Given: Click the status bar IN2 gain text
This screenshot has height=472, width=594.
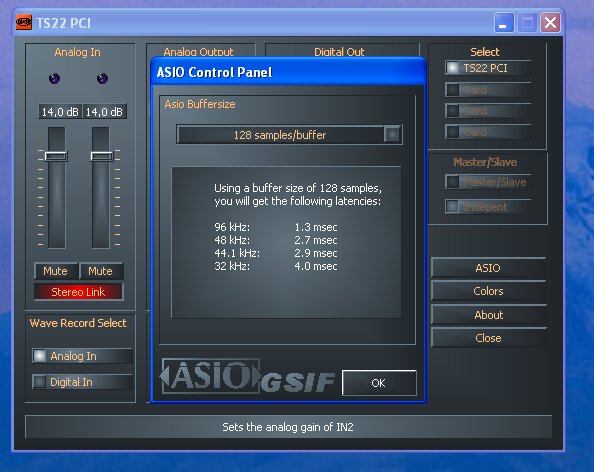Looking at the screenshot, I should 288,427.
